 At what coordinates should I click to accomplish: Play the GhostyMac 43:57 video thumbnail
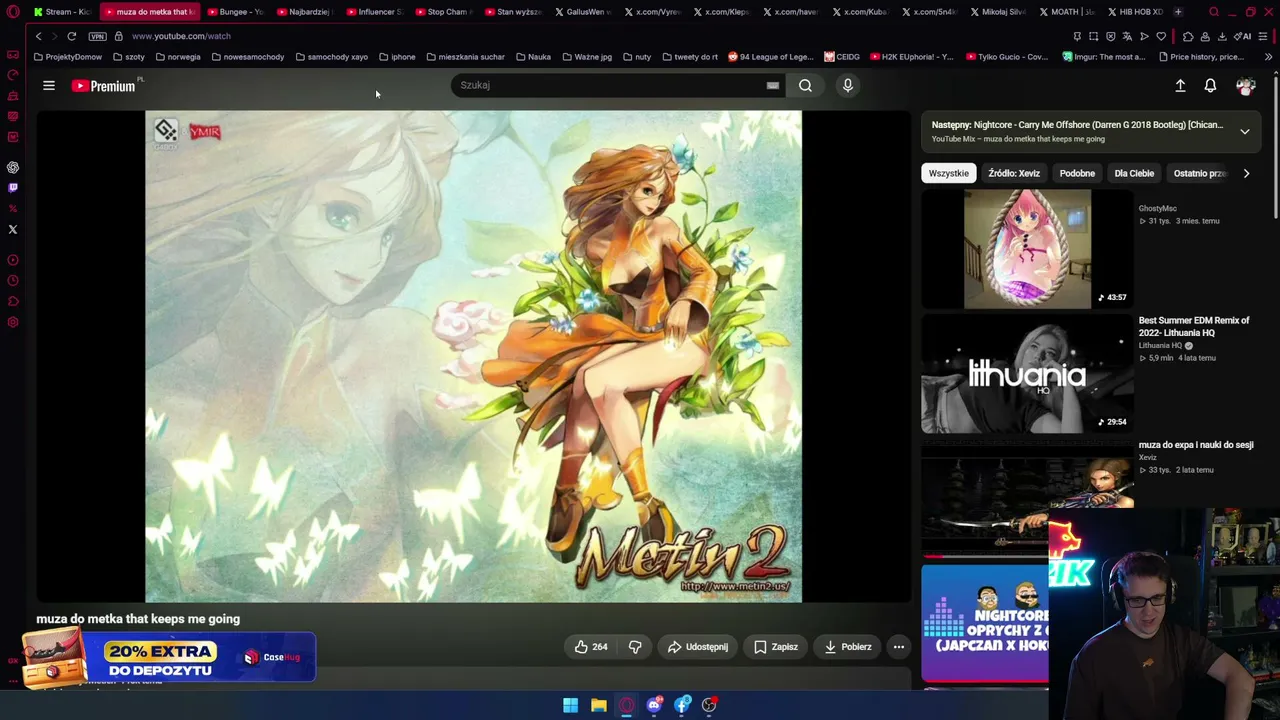1027,249
